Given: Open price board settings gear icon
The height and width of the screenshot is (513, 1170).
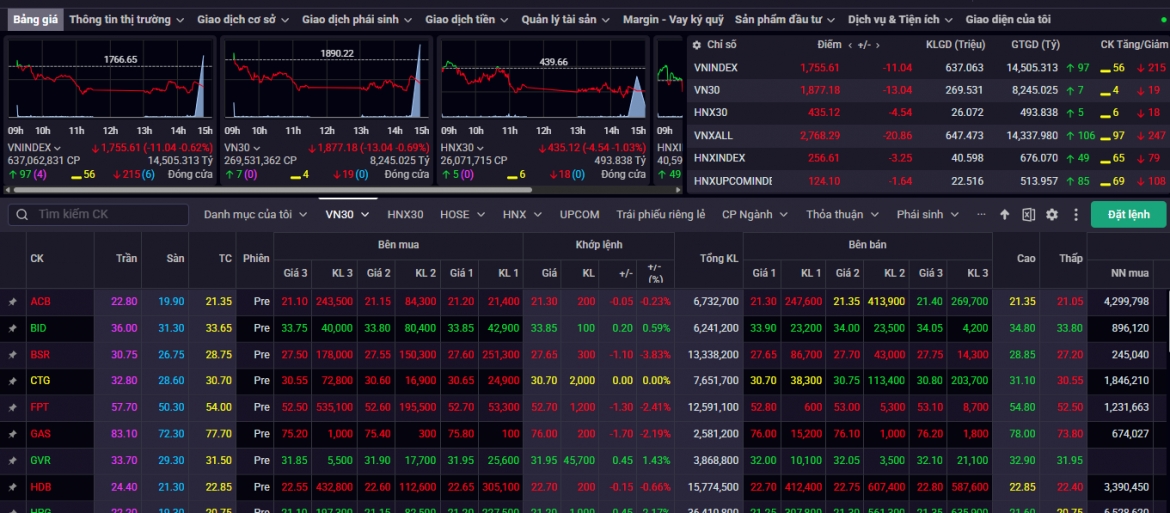Looking at the screenshot, I should pyautogui.click(x=1052, y=215).
